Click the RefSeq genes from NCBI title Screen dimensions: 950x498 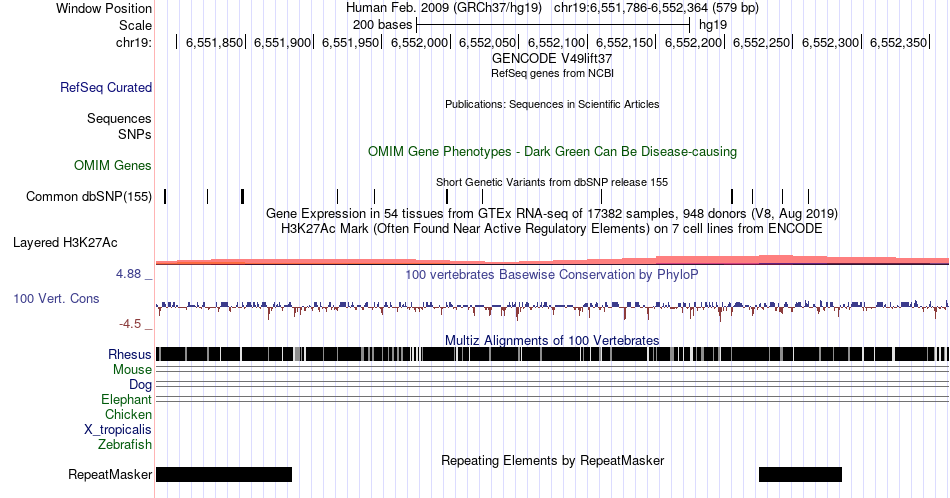point(552,73)
